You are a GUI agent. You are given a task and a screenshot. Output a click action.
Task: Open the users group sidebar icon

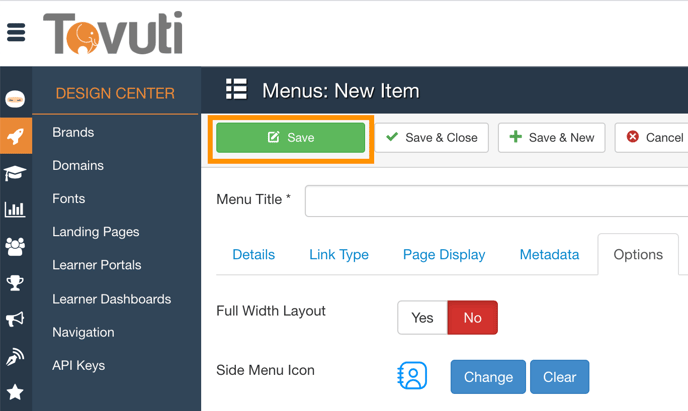(15, 246)
